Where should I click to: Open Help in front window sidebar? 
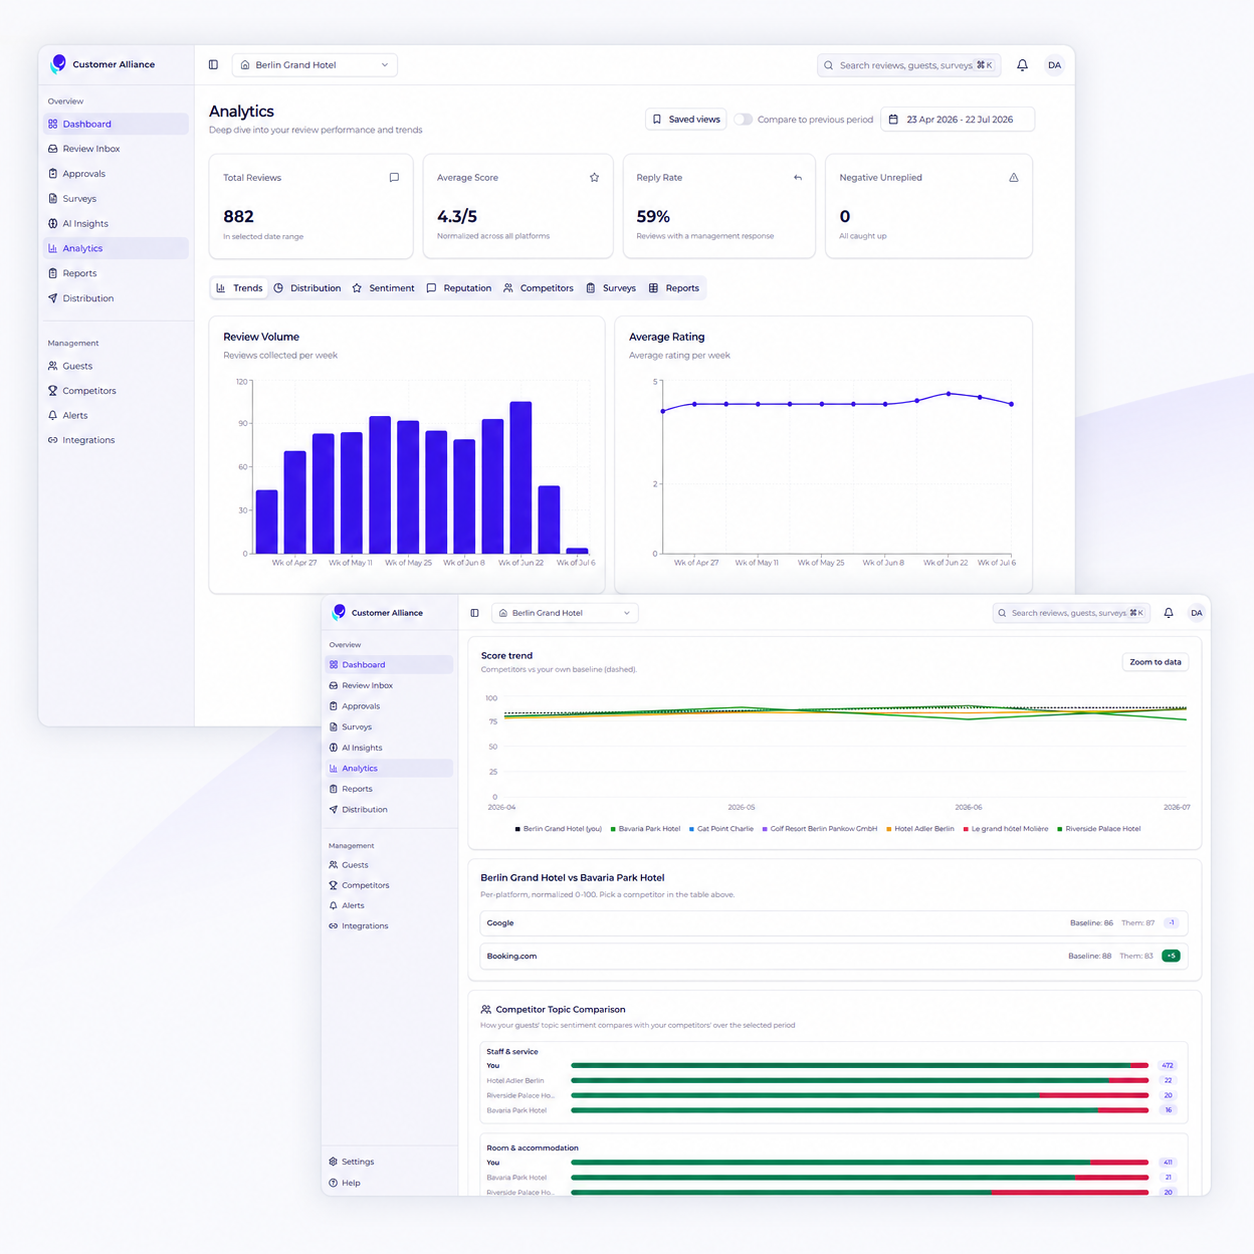pyautogui.click(x=389, y=1183)
